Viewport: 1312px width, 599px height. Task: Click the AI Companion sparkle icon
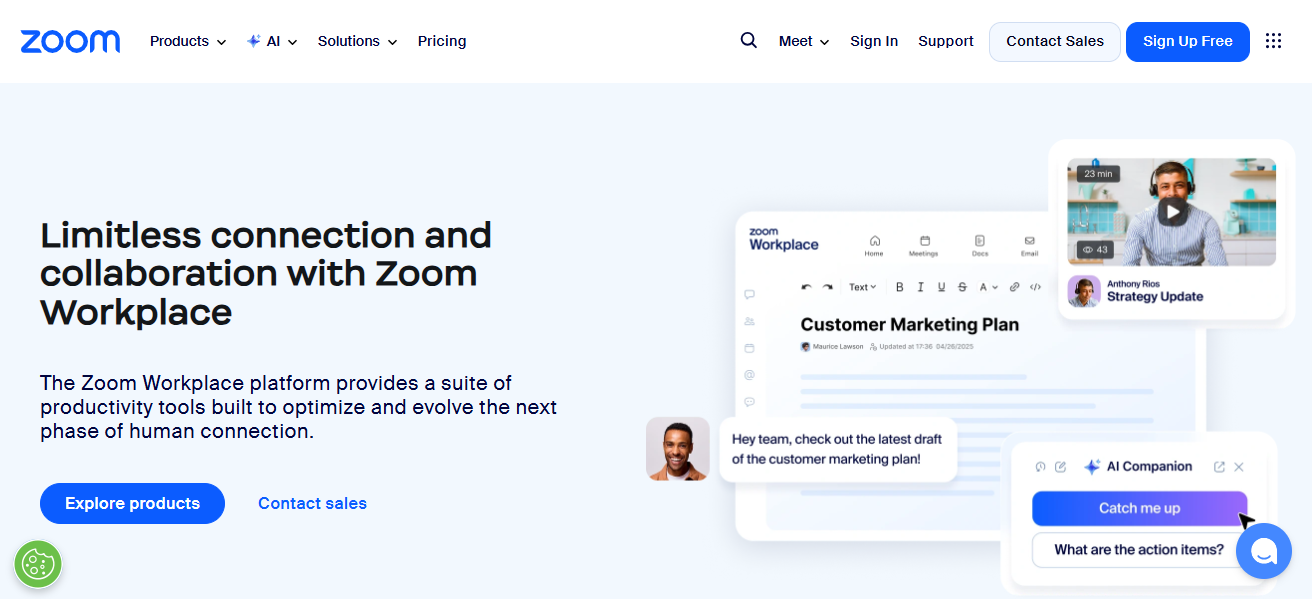click(x=1092, y=467)
